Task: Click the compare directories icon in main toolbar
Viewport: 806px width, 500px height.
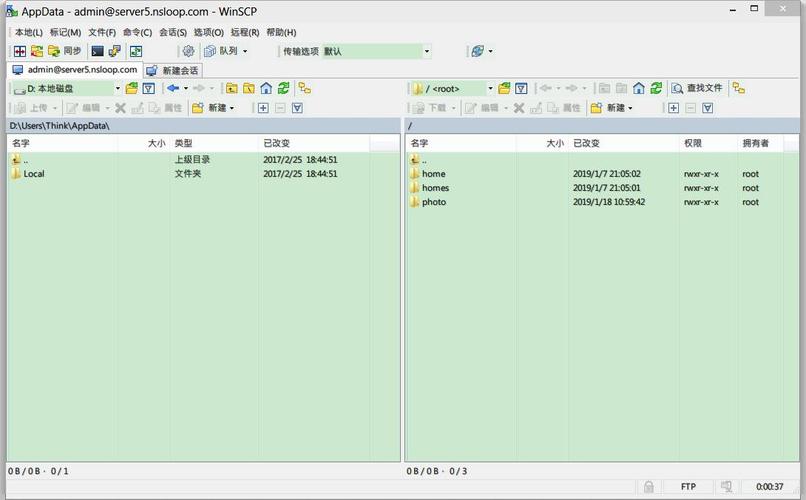Action: [x=20, y=51]
